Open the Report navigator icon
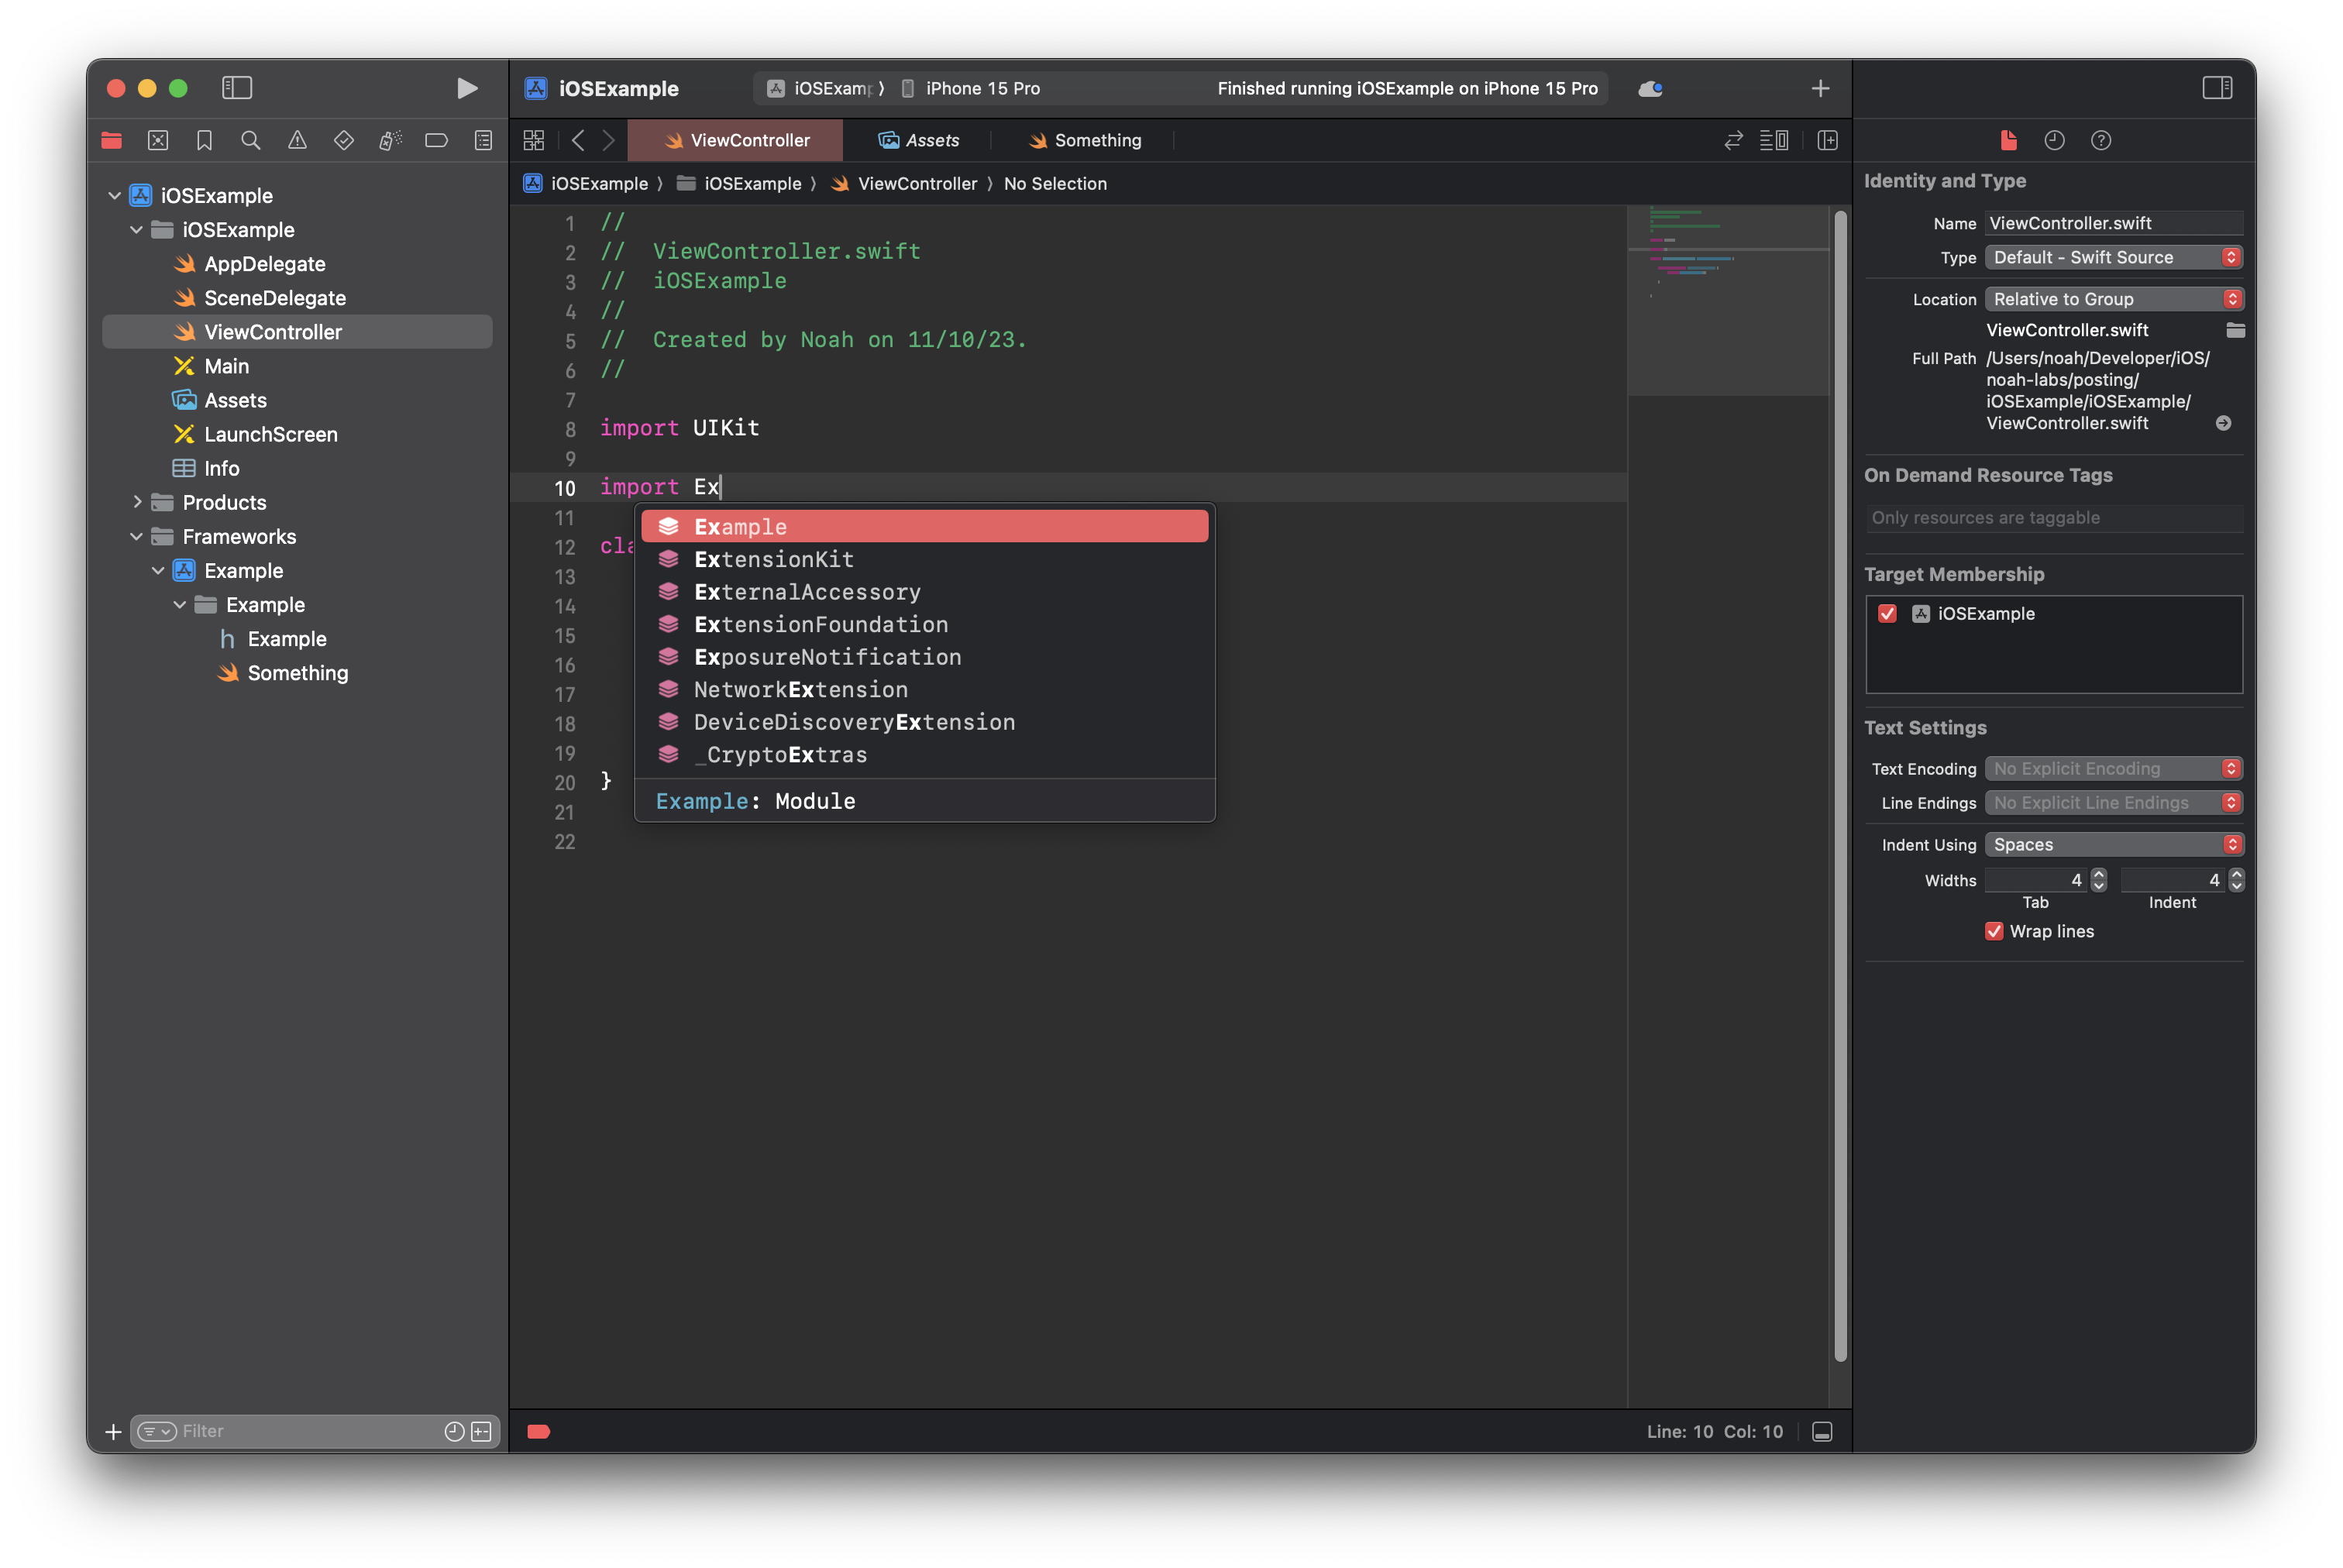Viewport: 2343px width, 1568px height. click(x=483, y=141)
